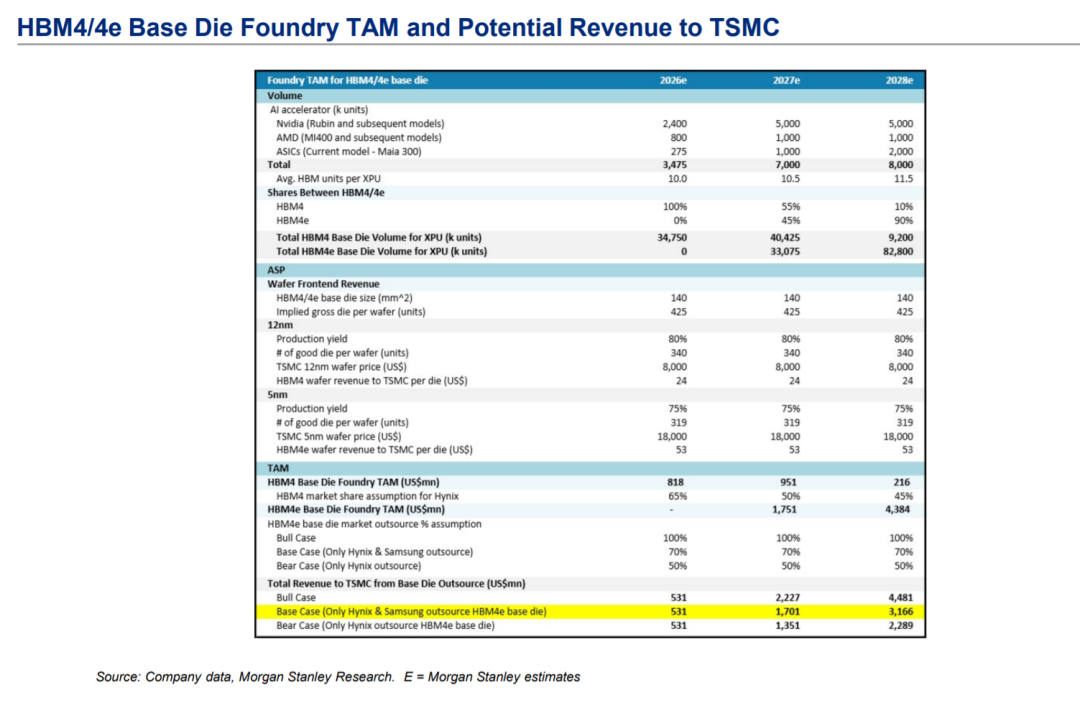
Task: Select the HBM units per XPU value 11.5
Action: pos(904,179)
